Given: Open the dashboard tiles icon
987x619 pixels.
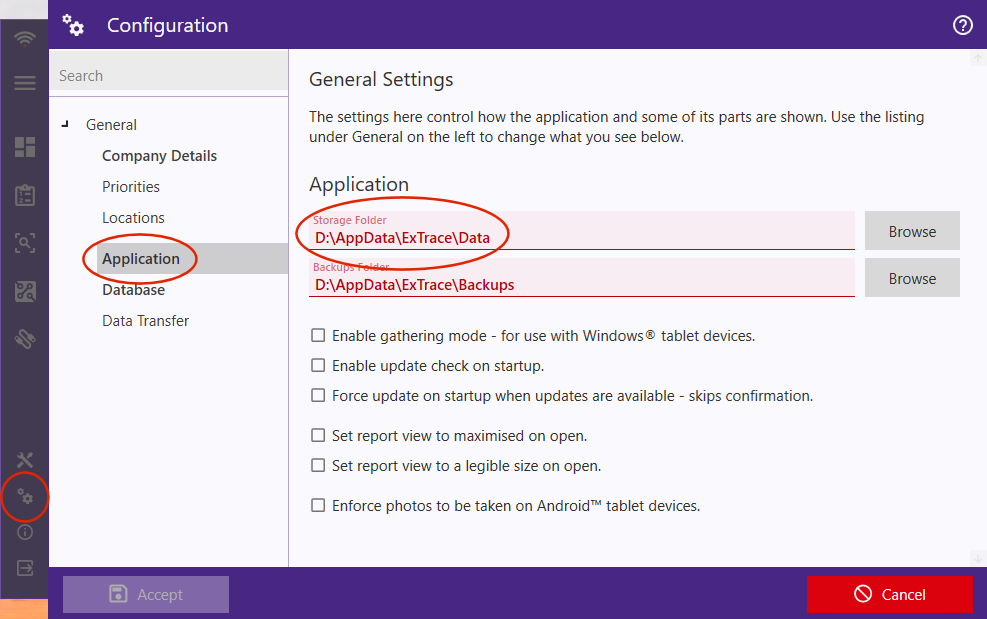Looking at the screenshot, I should point(25,147).
